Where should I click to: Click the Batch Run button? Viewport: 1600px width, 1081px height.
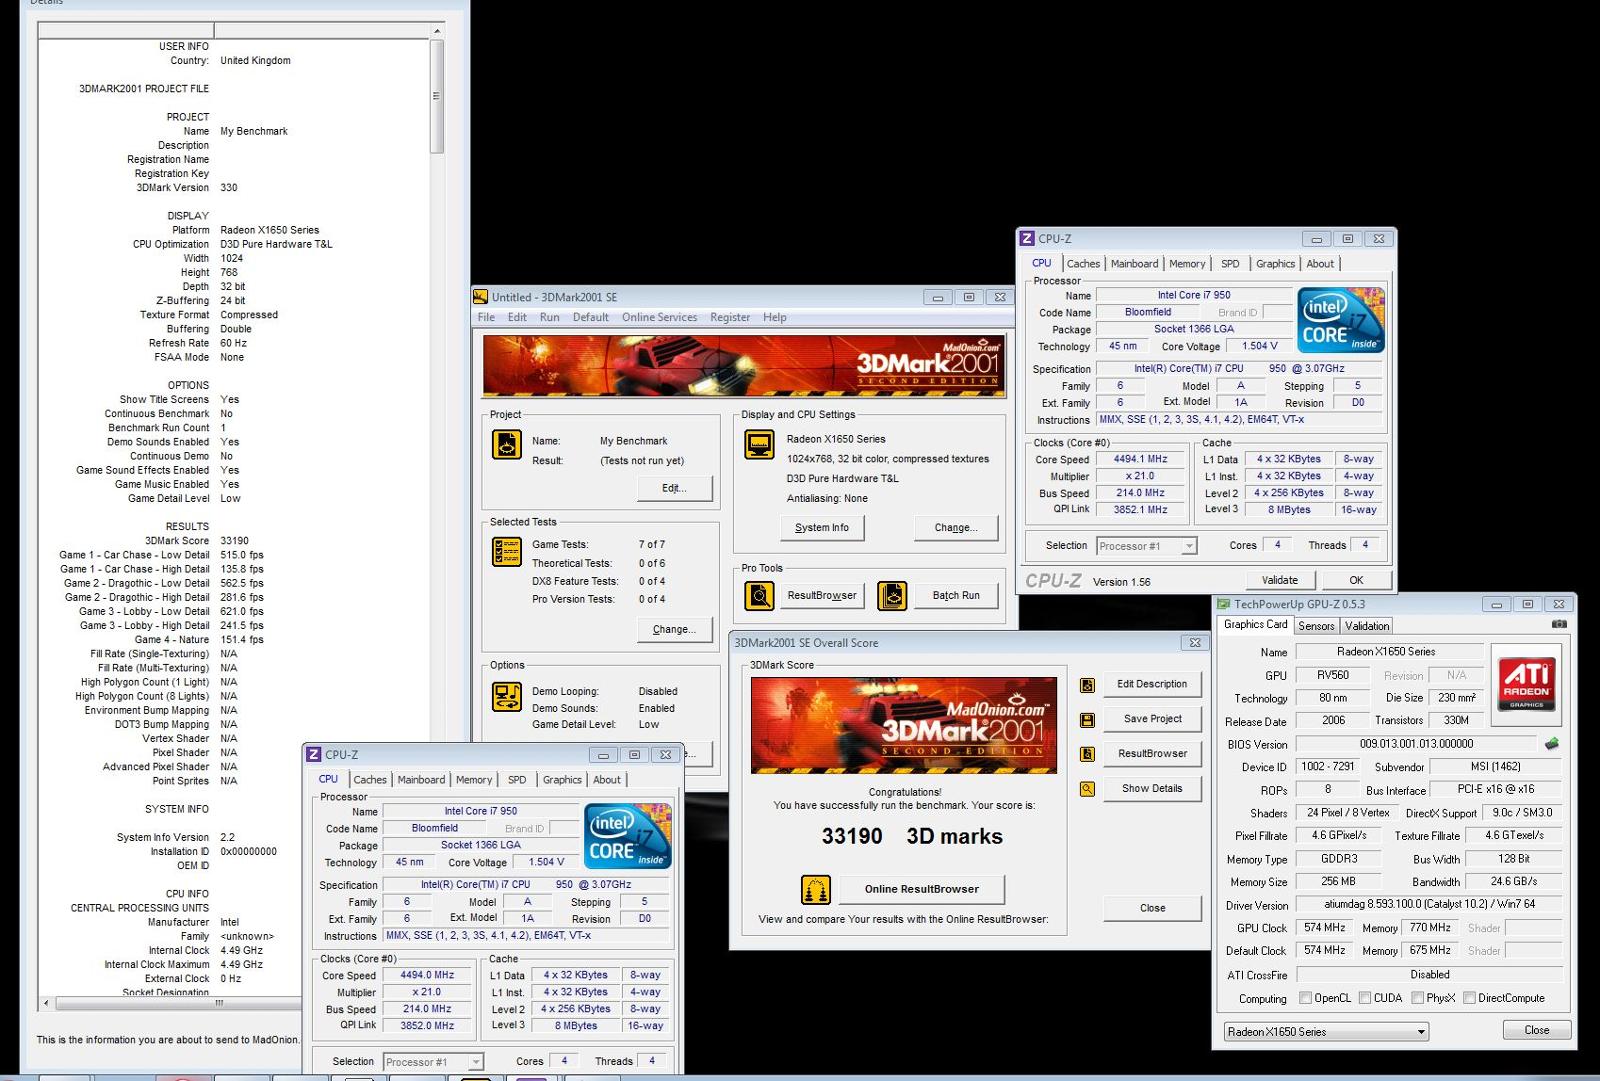coord(956,595)
